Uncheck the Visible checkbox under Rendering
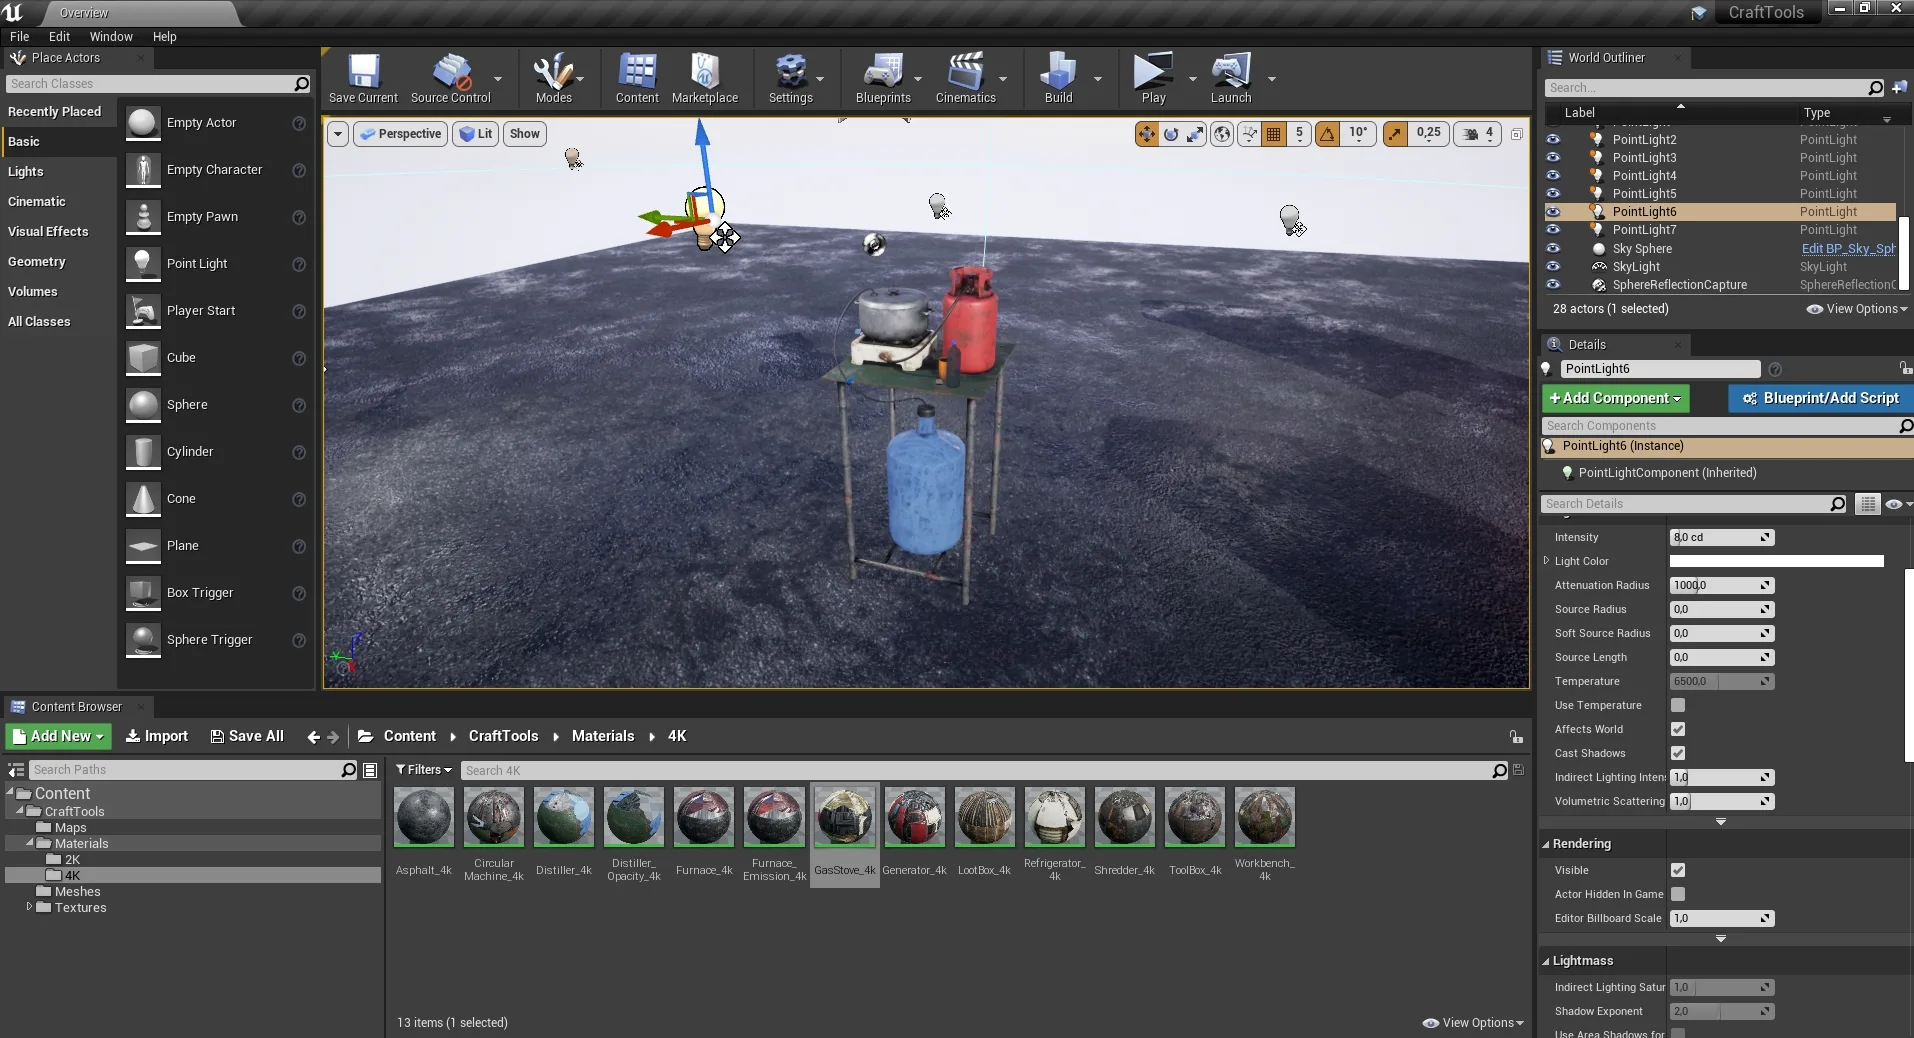Viewport: 1914px width, 1038px height. pyautogui.click(x=1678, y=870)
